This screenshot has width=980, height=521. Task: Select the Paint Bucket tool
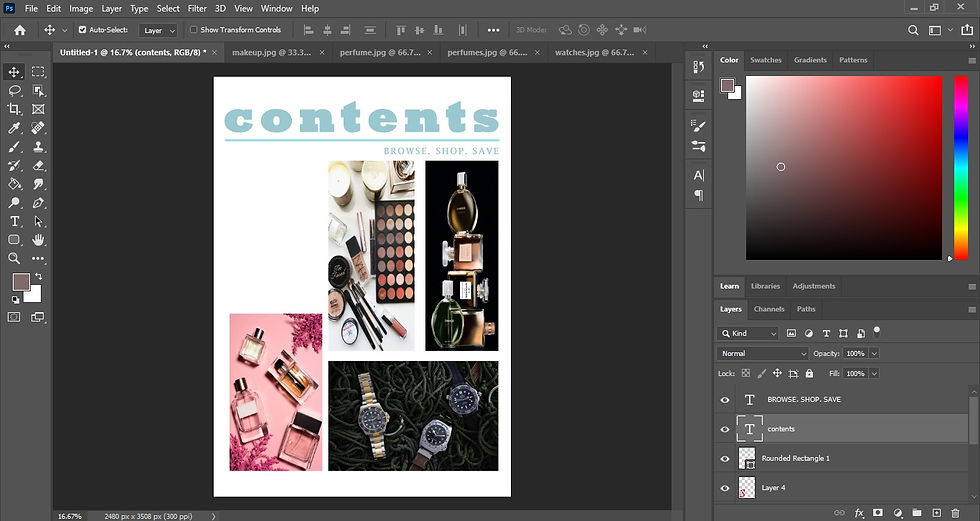click(x=14, y=184)
